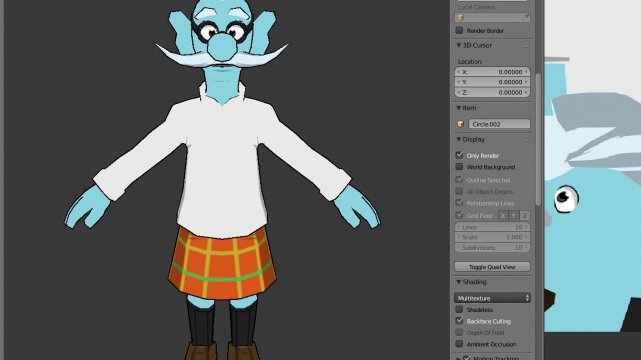Click the grip handle on Shading panel header

526,282
